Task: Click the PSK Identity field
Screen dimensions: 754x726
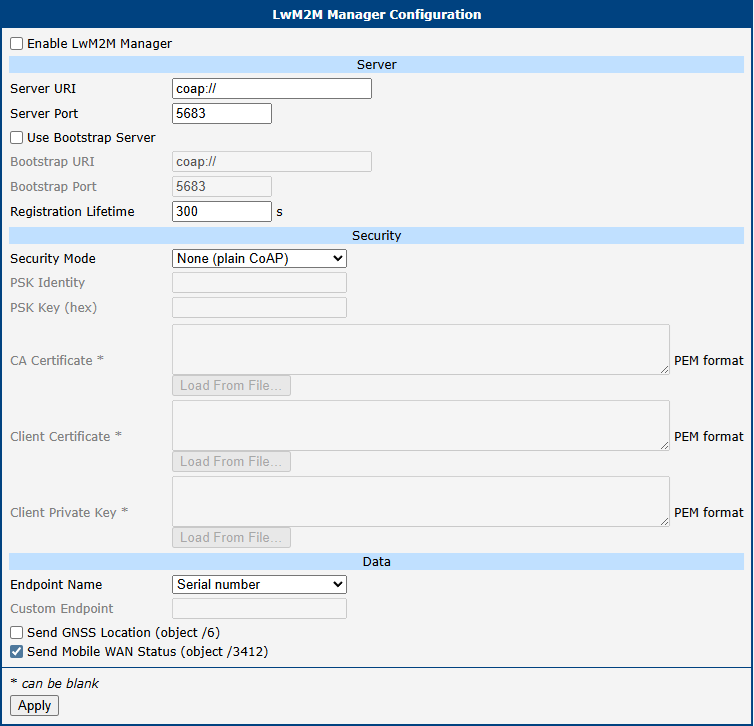Action: 259,283
